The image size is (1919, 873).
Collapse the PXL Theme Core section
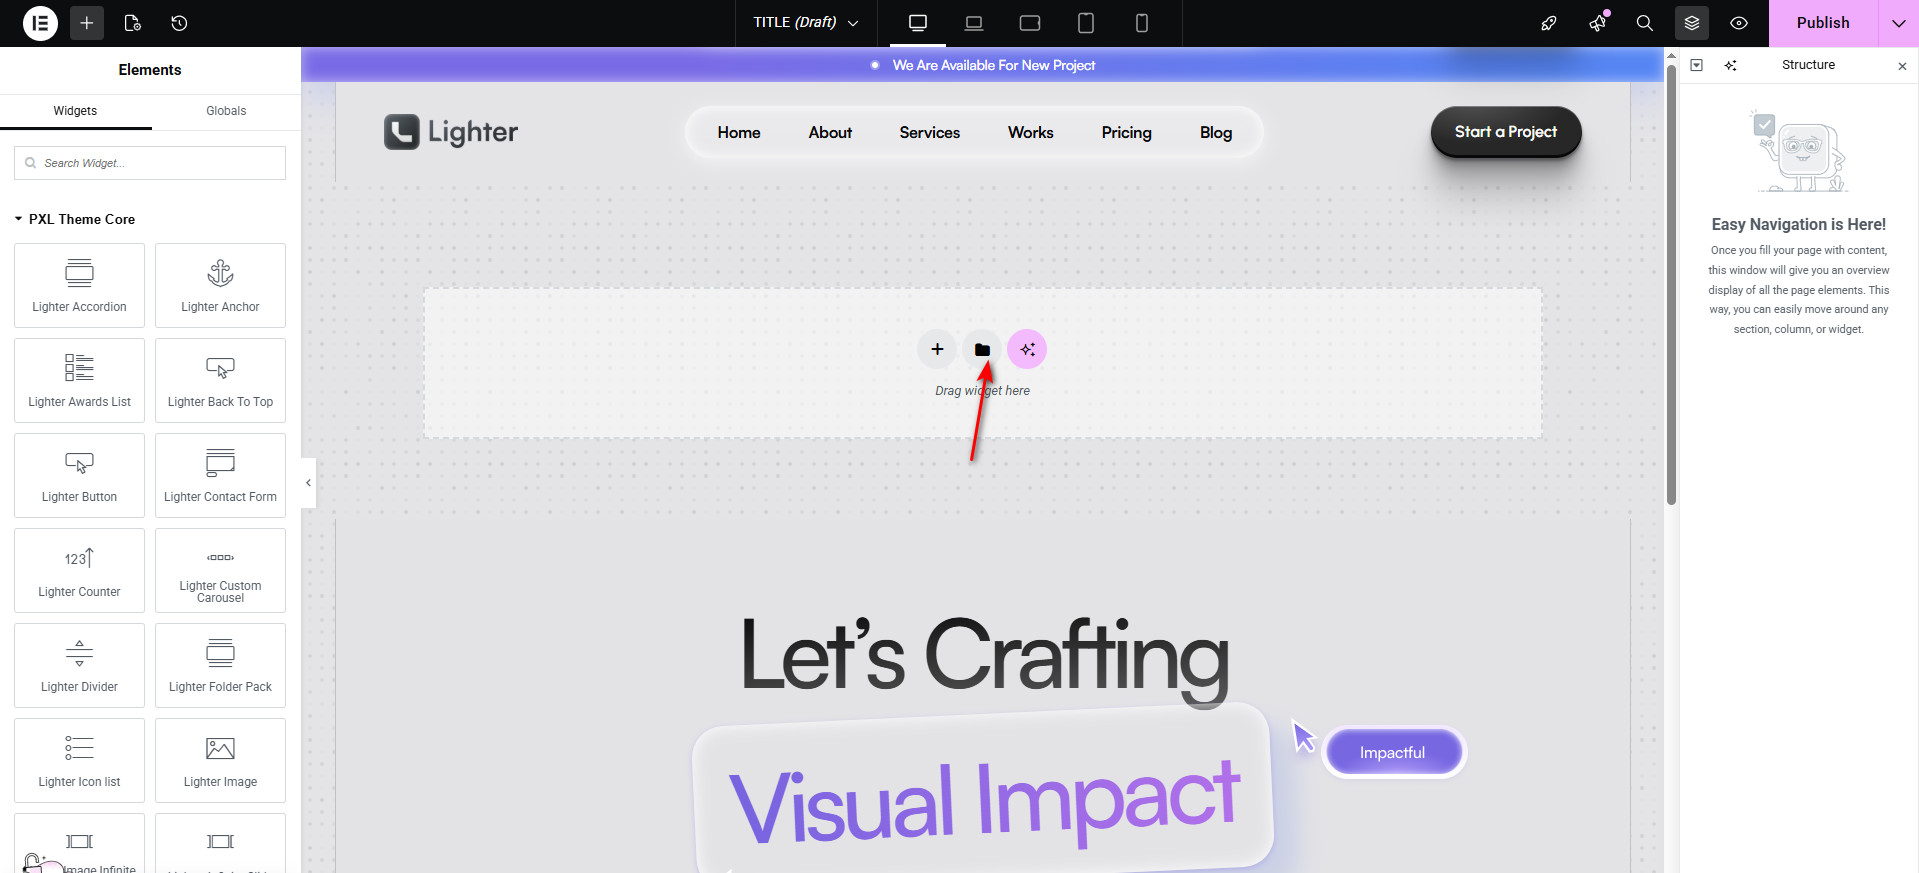coord(18,219)
